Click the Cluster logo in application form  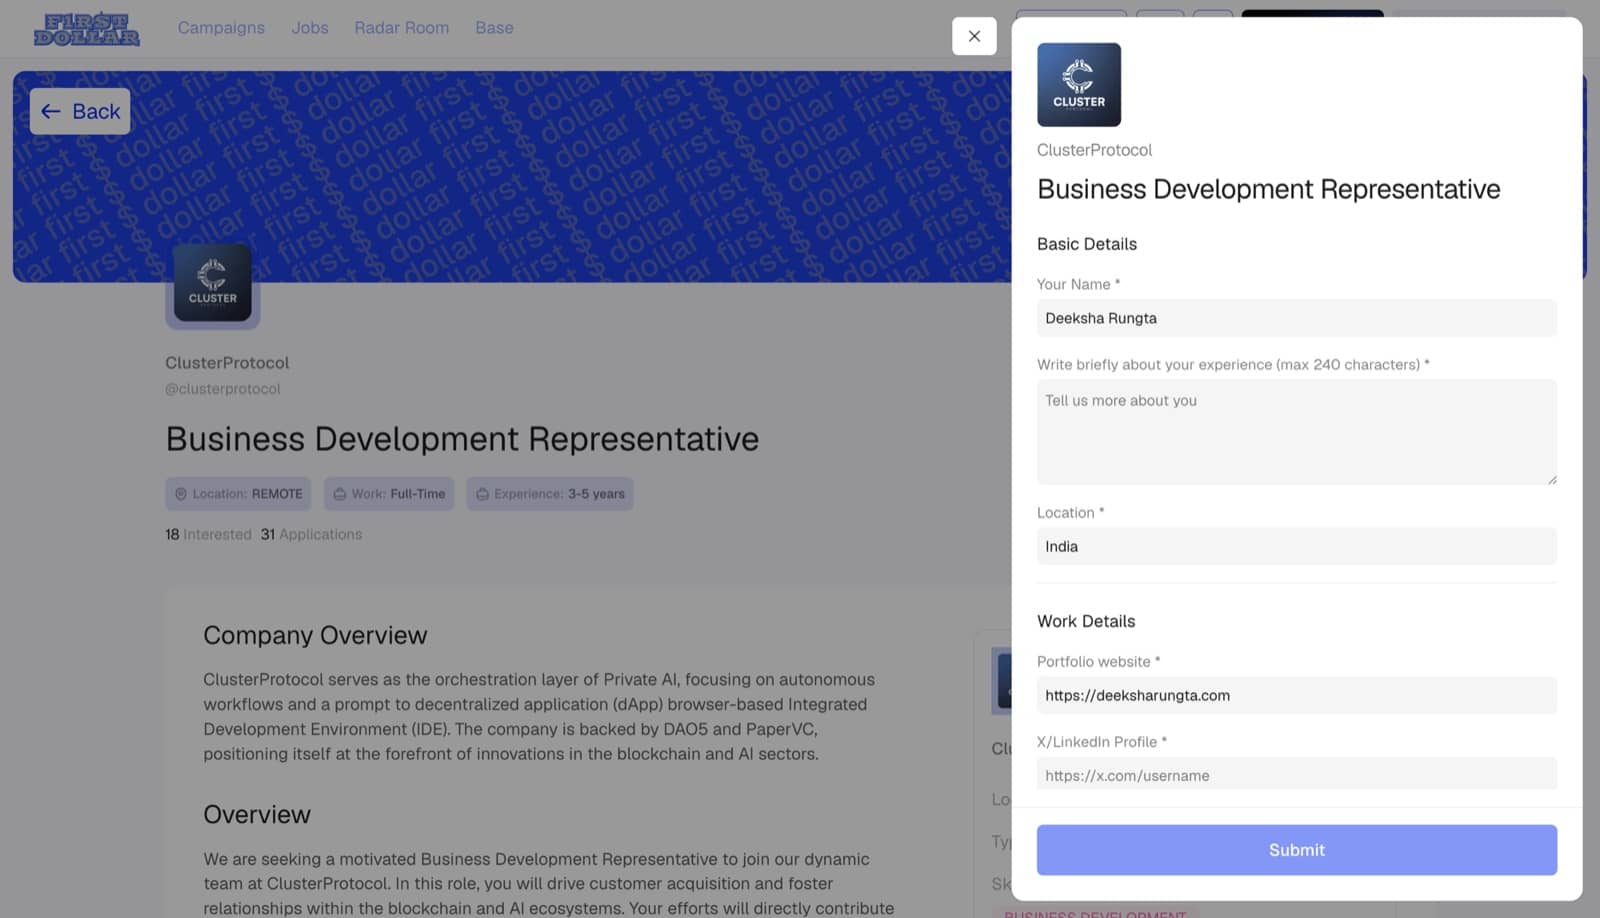click(1079, 85)
